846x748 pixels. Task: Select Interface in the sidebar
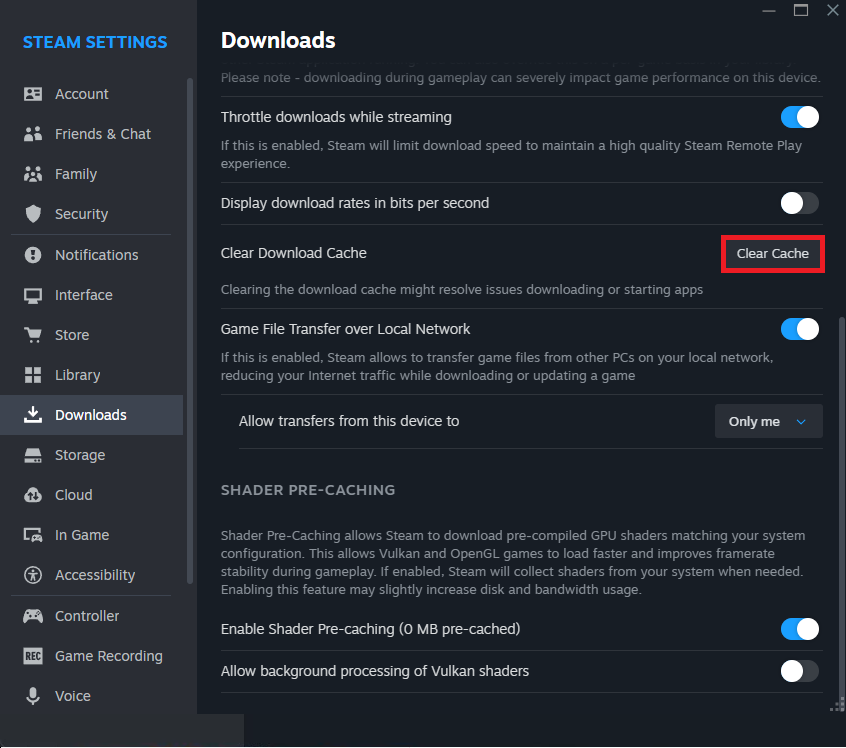coord(92,295)
